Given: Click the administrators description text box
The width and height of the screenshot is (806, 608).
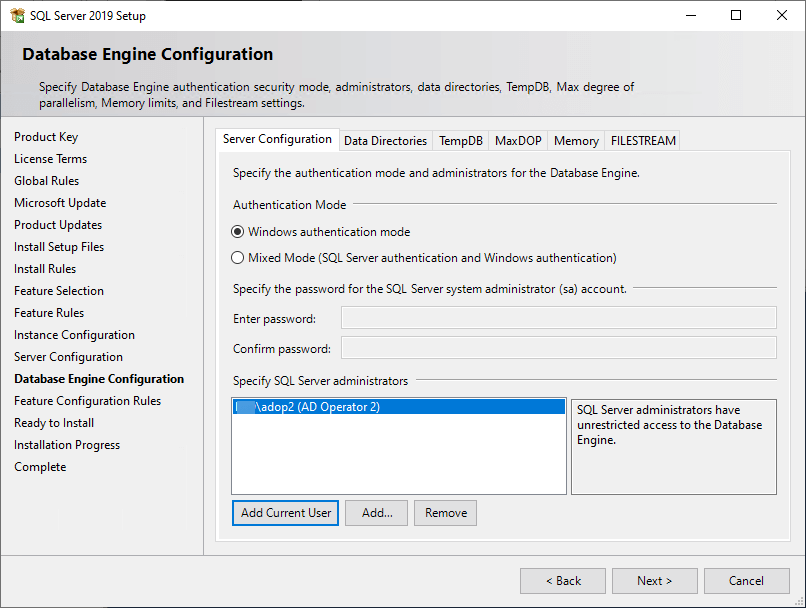Looking at the screenshot, I should 674,447.
